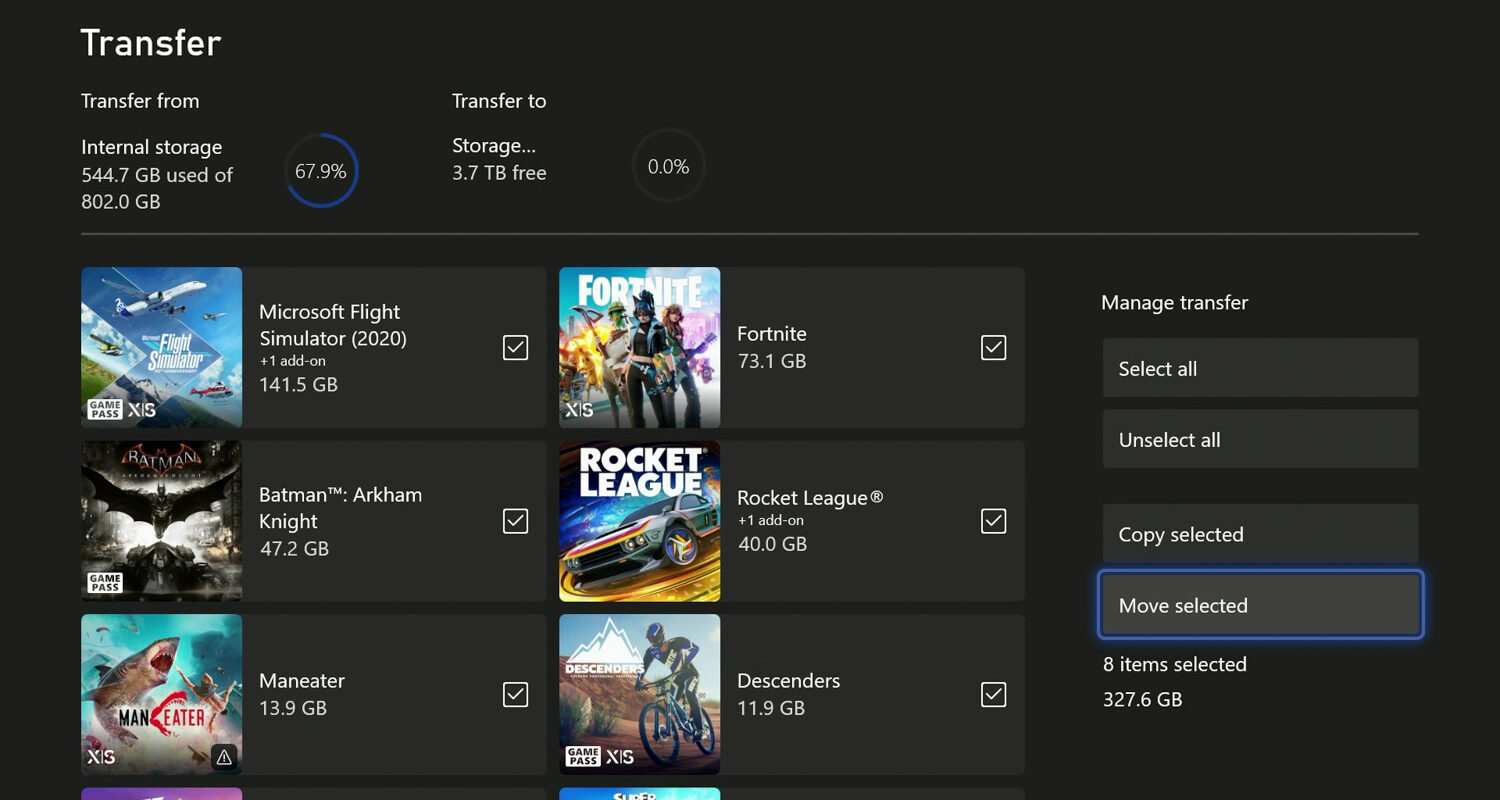The height and width of the screenshot is (800, 1500).
Task: Deselect the Descenders checkbox
Action: point(993,694)
